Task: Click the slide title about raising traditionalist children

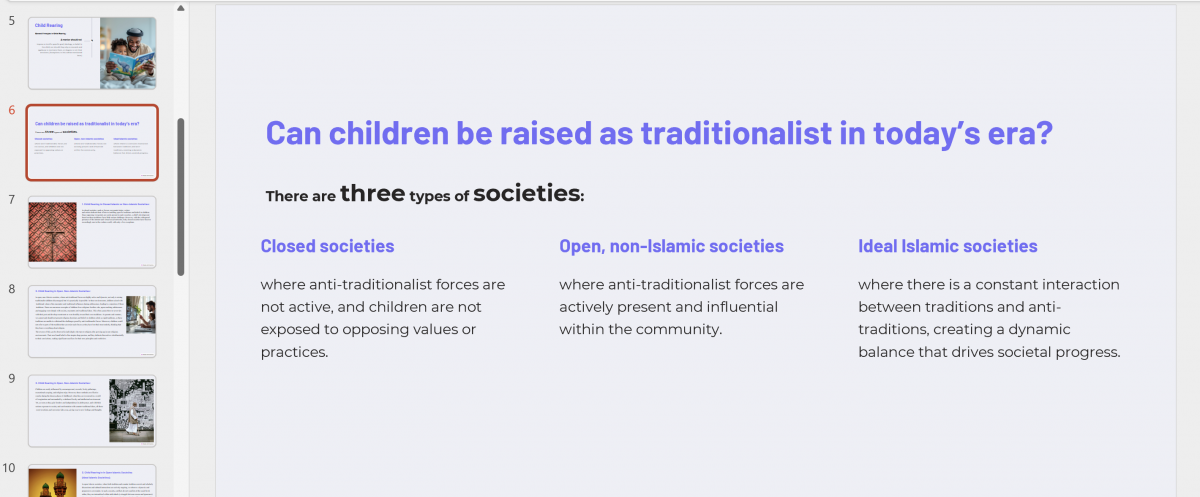Action: [x=659, y=133]
